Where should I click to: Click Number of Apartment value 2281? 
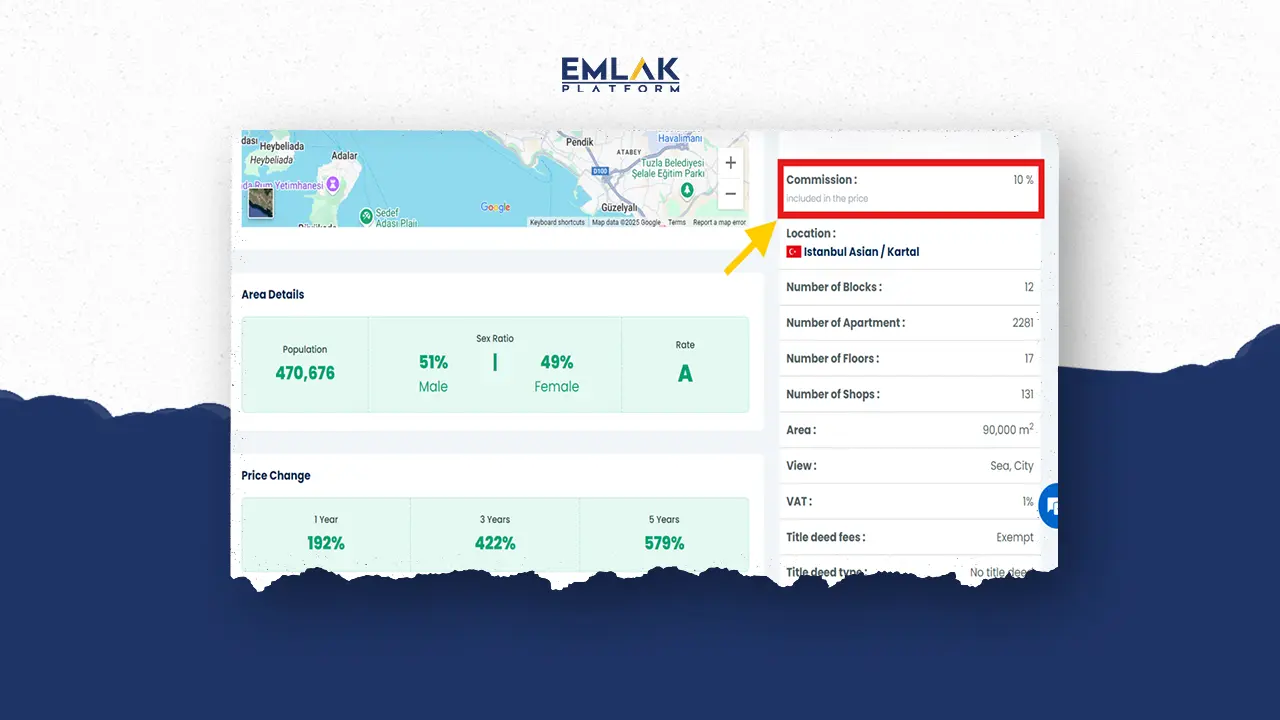pyautogui.click(x=1023, y=323)
